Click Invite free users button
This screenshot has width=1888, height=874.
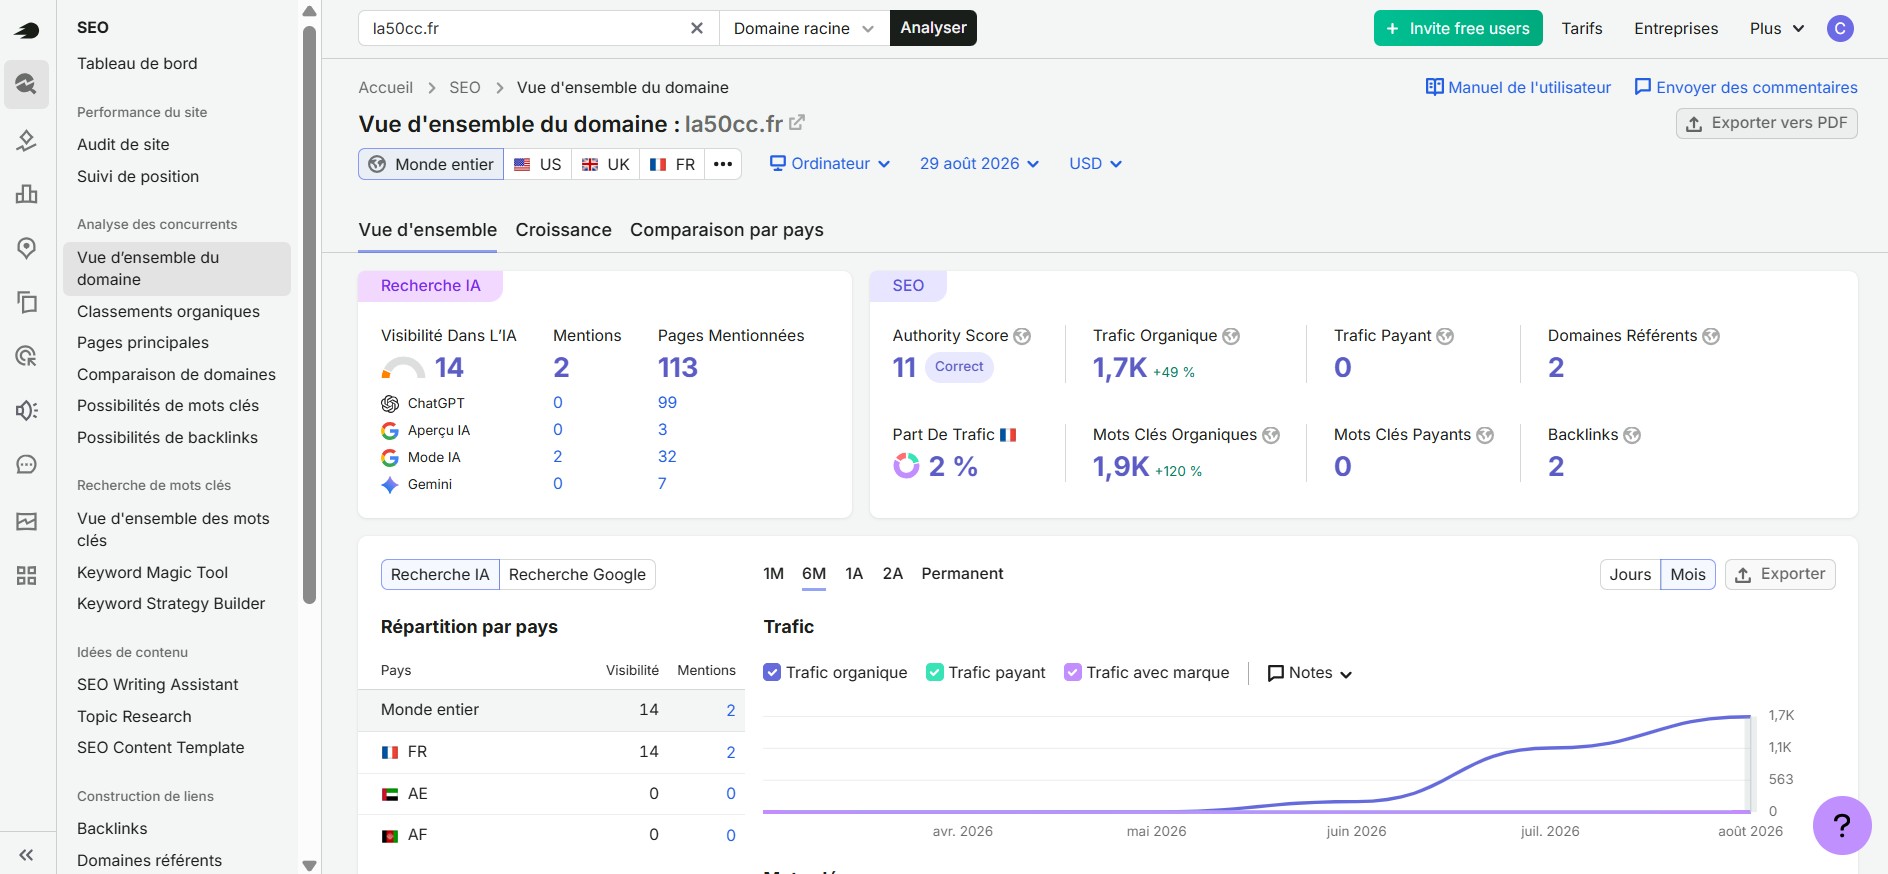1458,28
